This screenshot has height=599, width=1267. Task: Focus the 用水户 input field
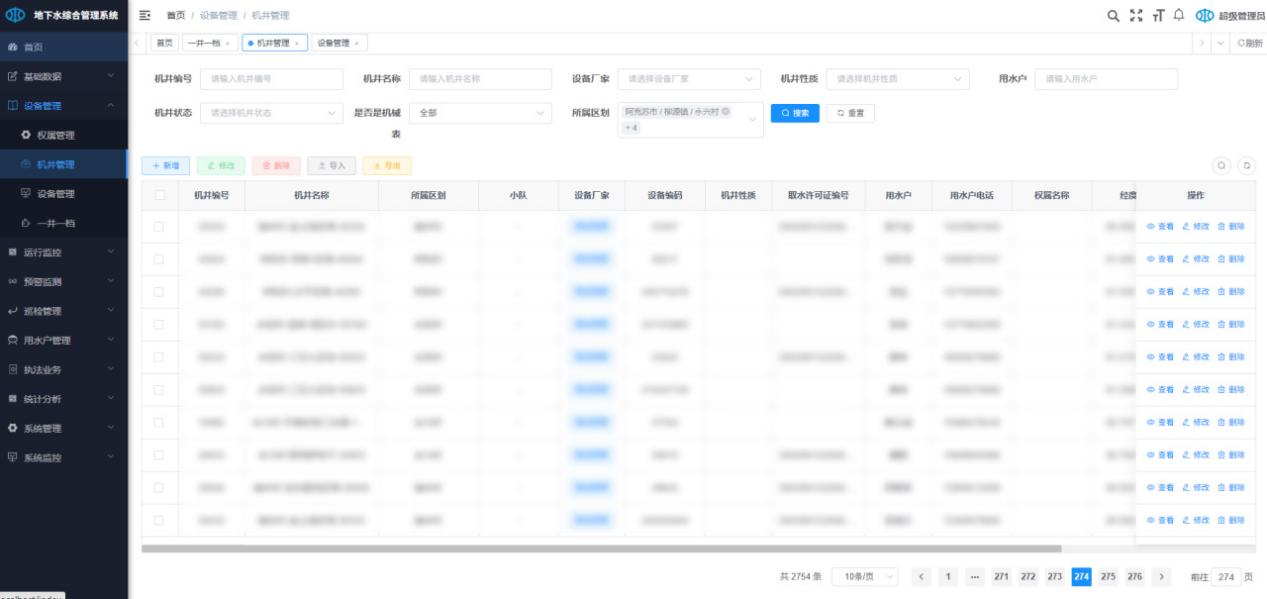[1106, 79]
